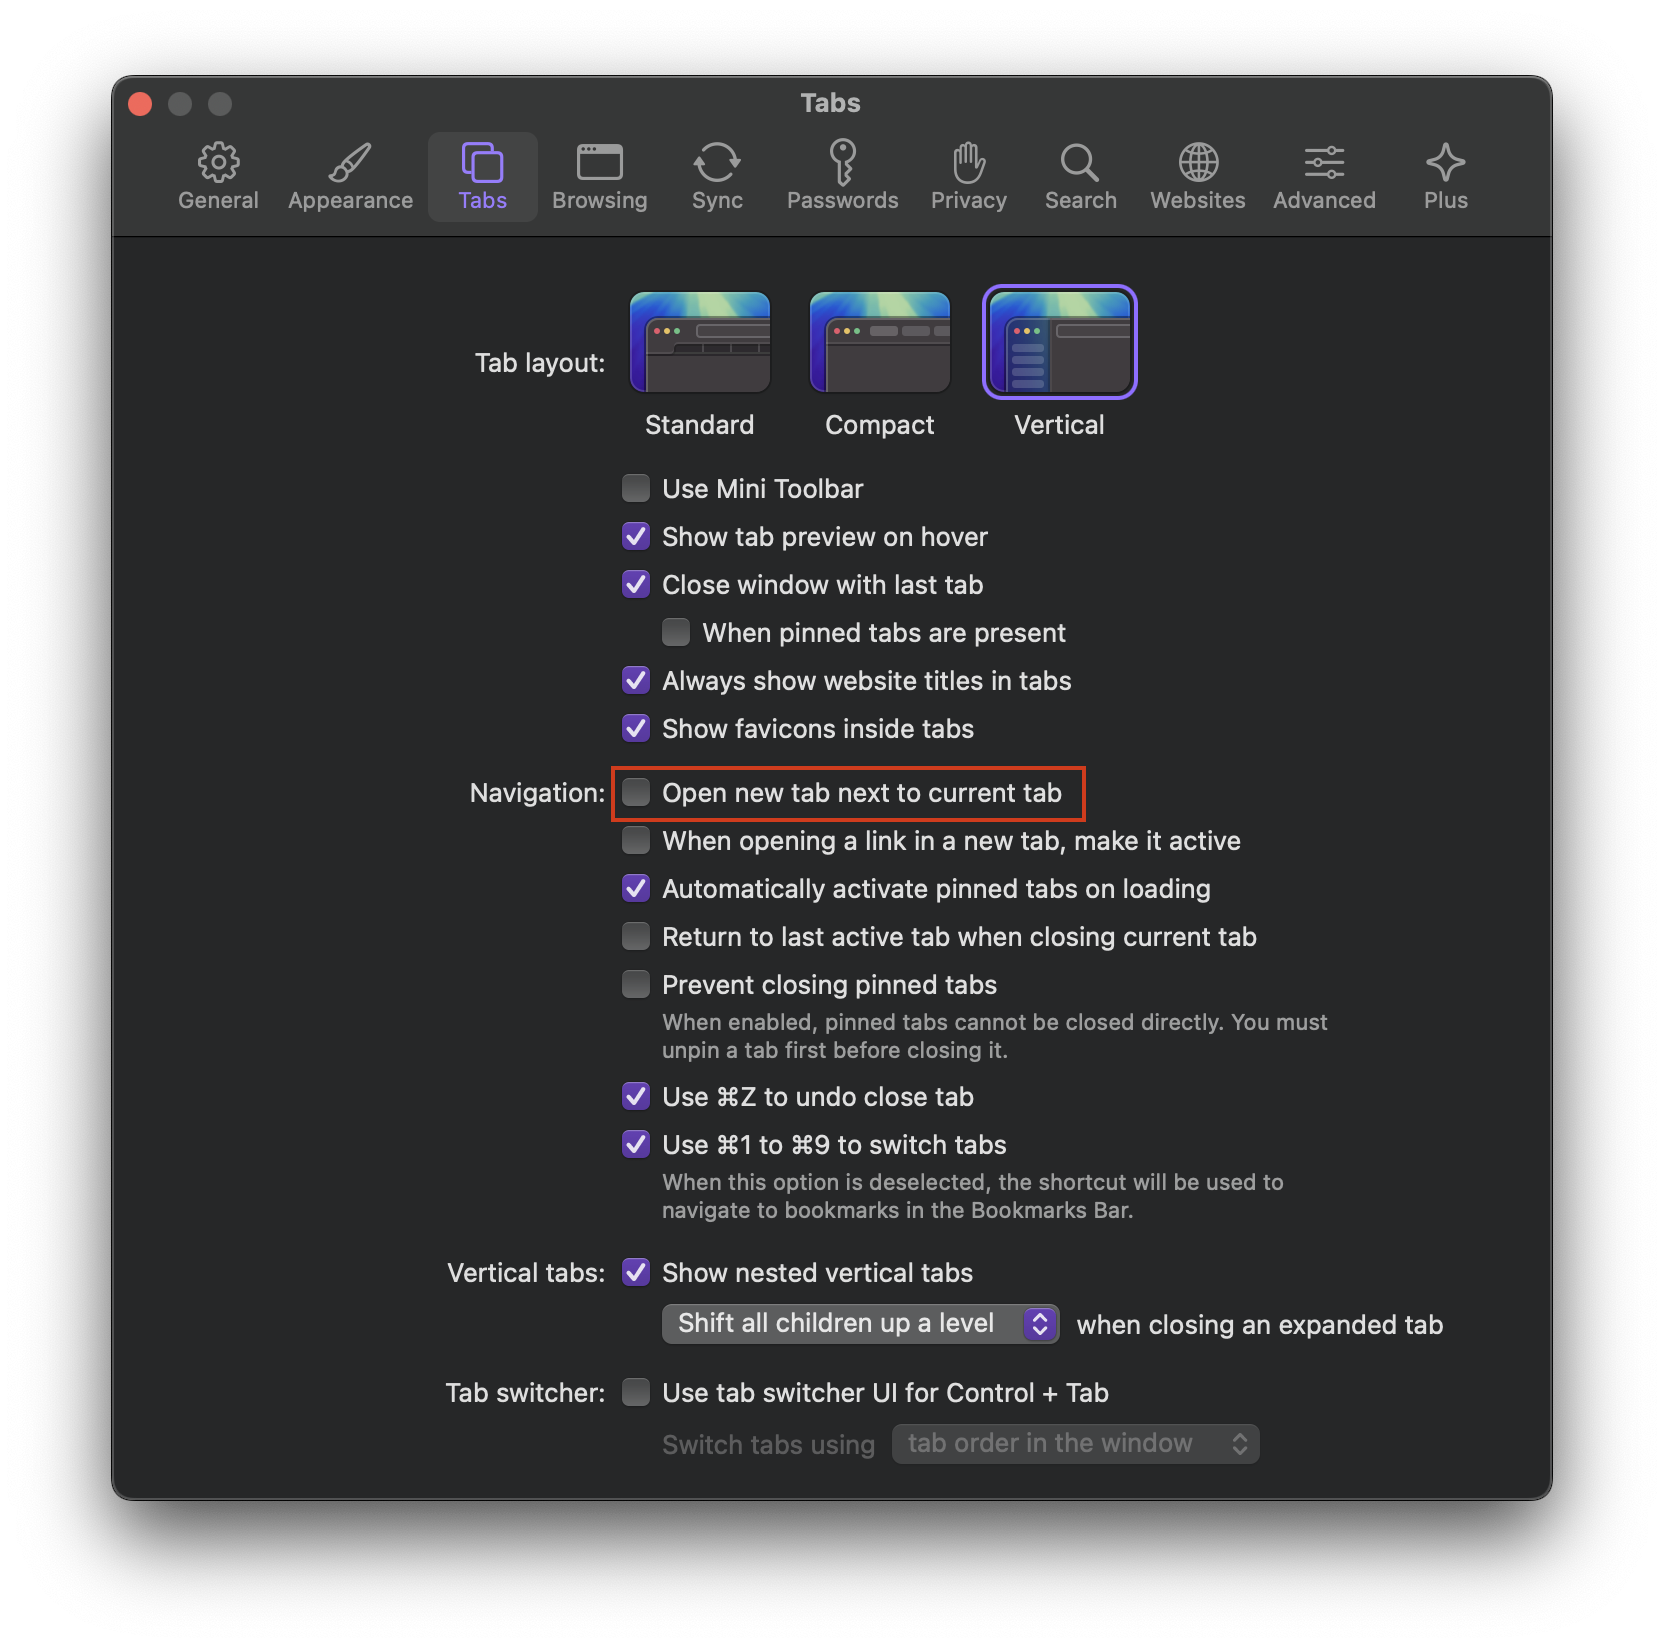Choose the Compact tab layout thumbnail
The height and width of the screenshot is (1648, 1664).
click(879, 343)
